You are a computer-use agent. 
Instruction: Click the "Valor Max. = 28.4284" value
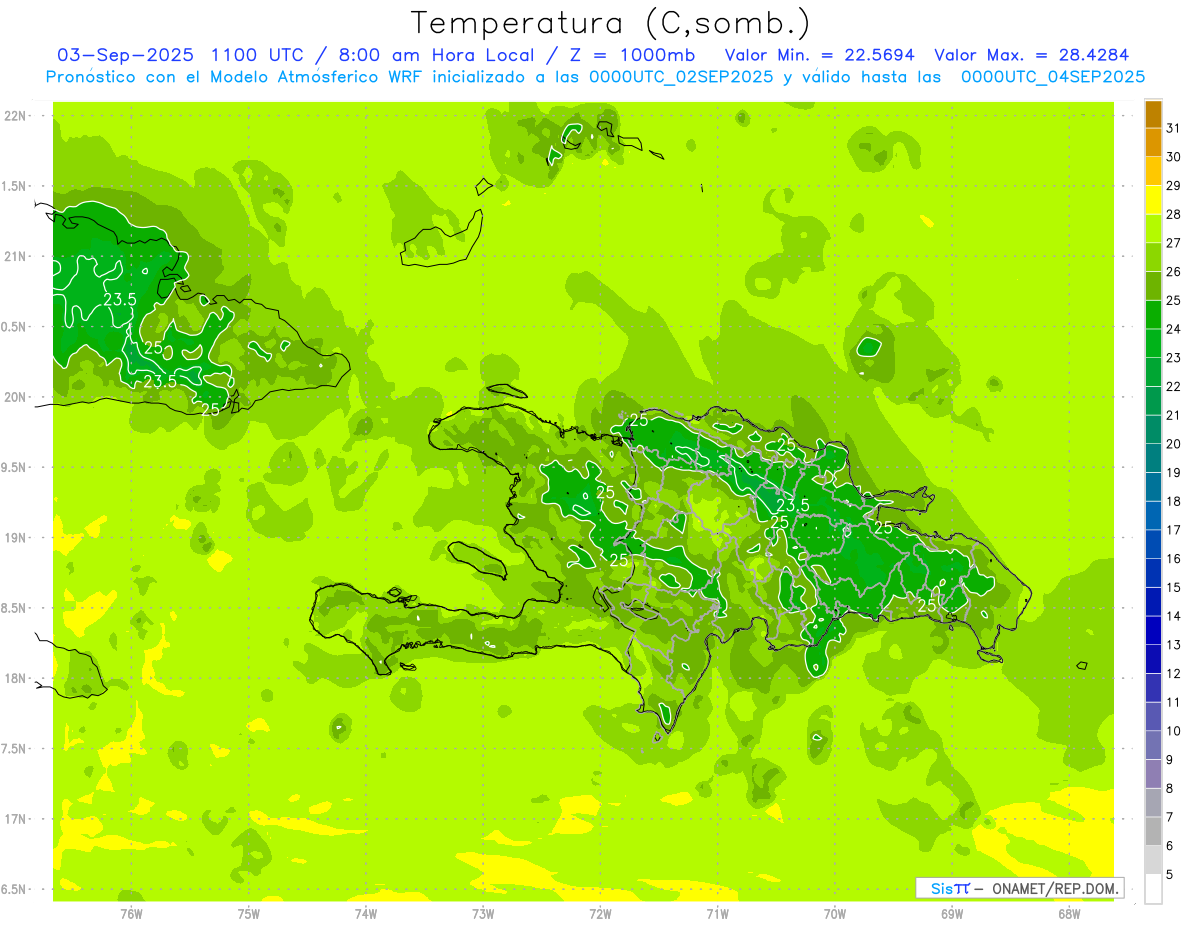pos(1031,55)
